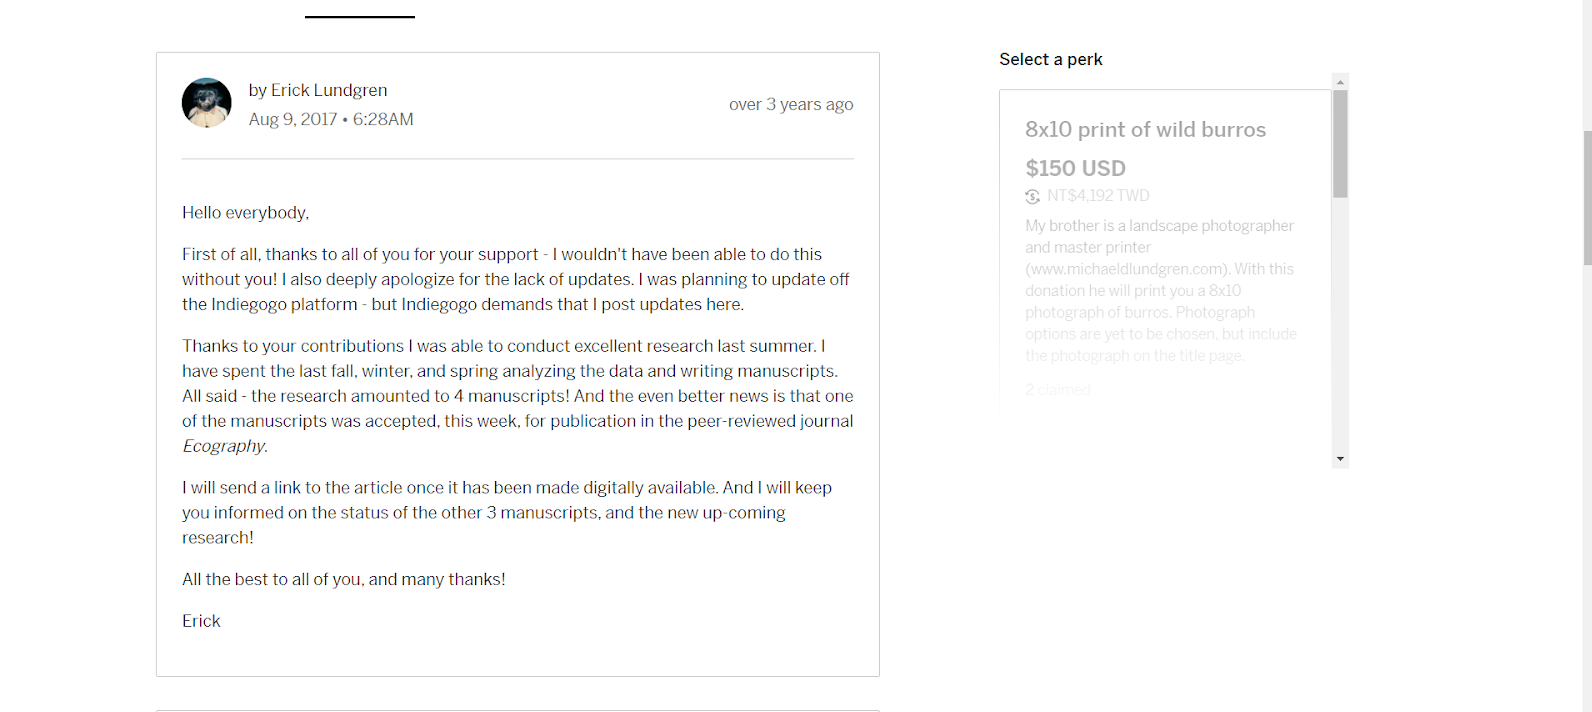Click the NT$4,192 TWD converted price
1592x712 pixels.
pos(1098,196)
